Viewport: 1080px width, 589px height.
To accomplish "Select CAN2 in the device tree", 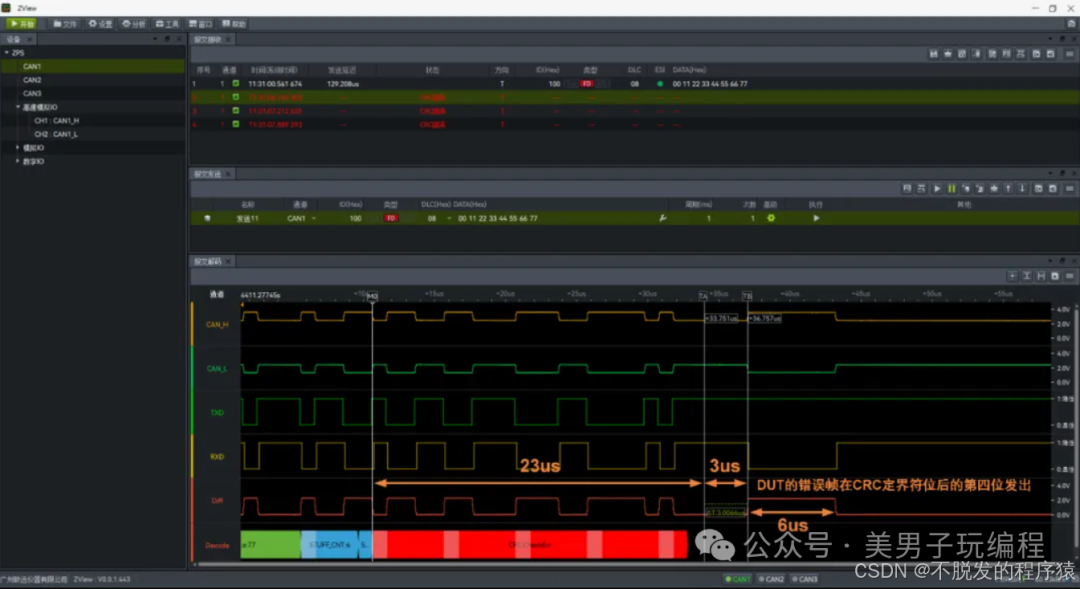I will tap(32, 80).
